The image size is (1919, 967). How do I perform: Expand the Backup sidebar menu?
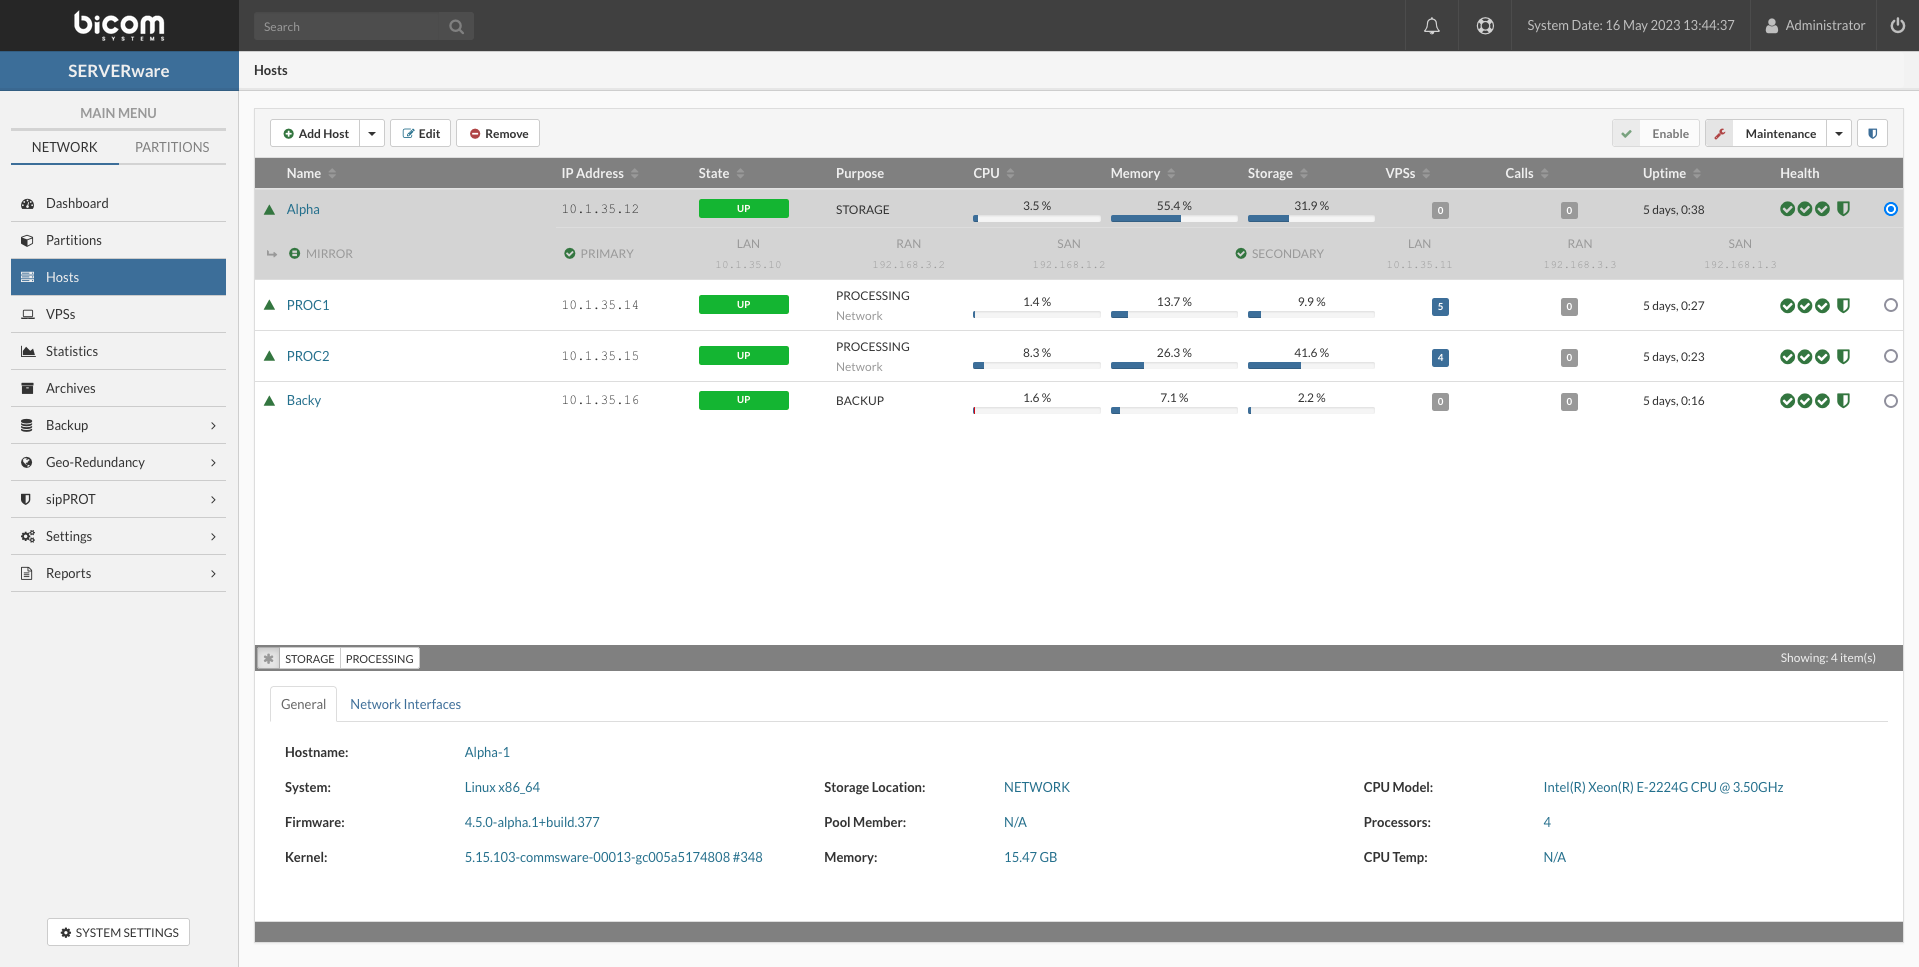pos(118,425)
